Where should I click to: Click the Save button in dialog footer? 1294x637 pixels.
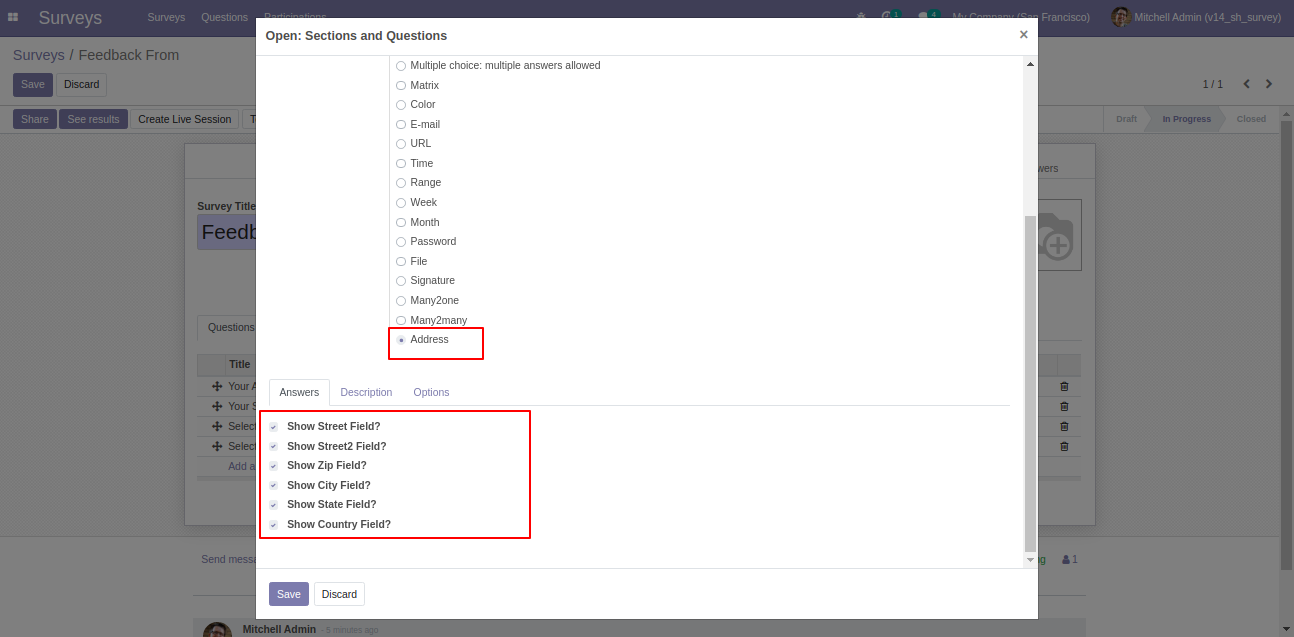tap(288, 594)
